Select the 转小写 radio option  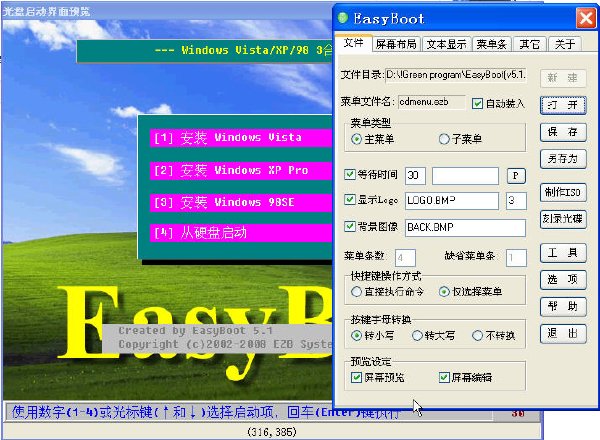356,336
